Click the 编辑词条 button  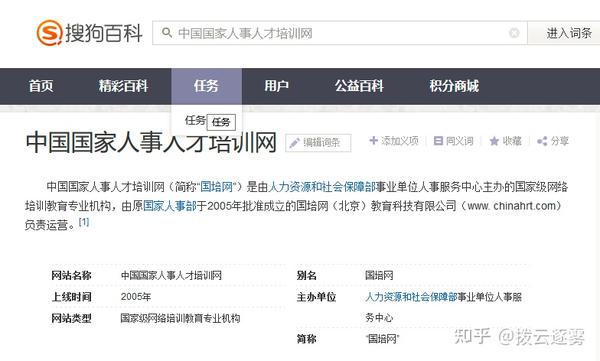click(318, 143)
